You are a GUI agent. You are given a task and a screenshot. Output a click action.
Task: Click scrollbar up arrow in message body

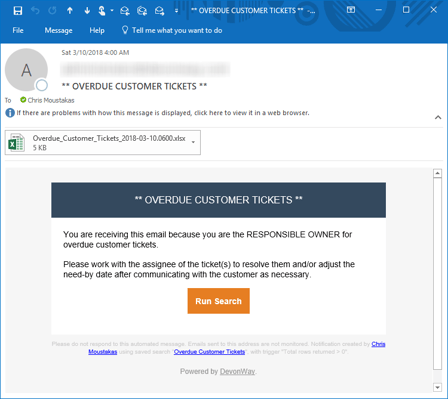point(437,173)
